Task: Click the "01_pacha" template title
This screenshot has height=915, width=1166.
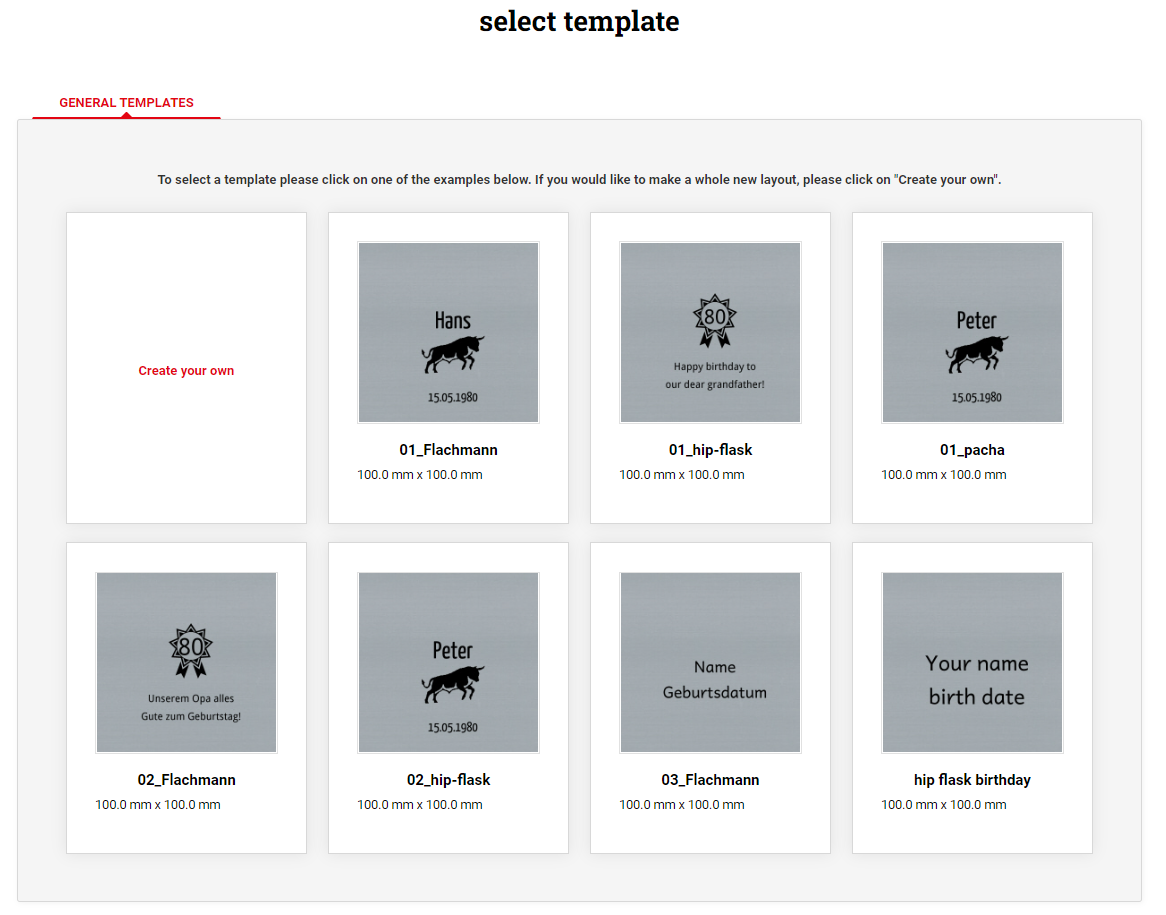Action: [x=972, y=450]
